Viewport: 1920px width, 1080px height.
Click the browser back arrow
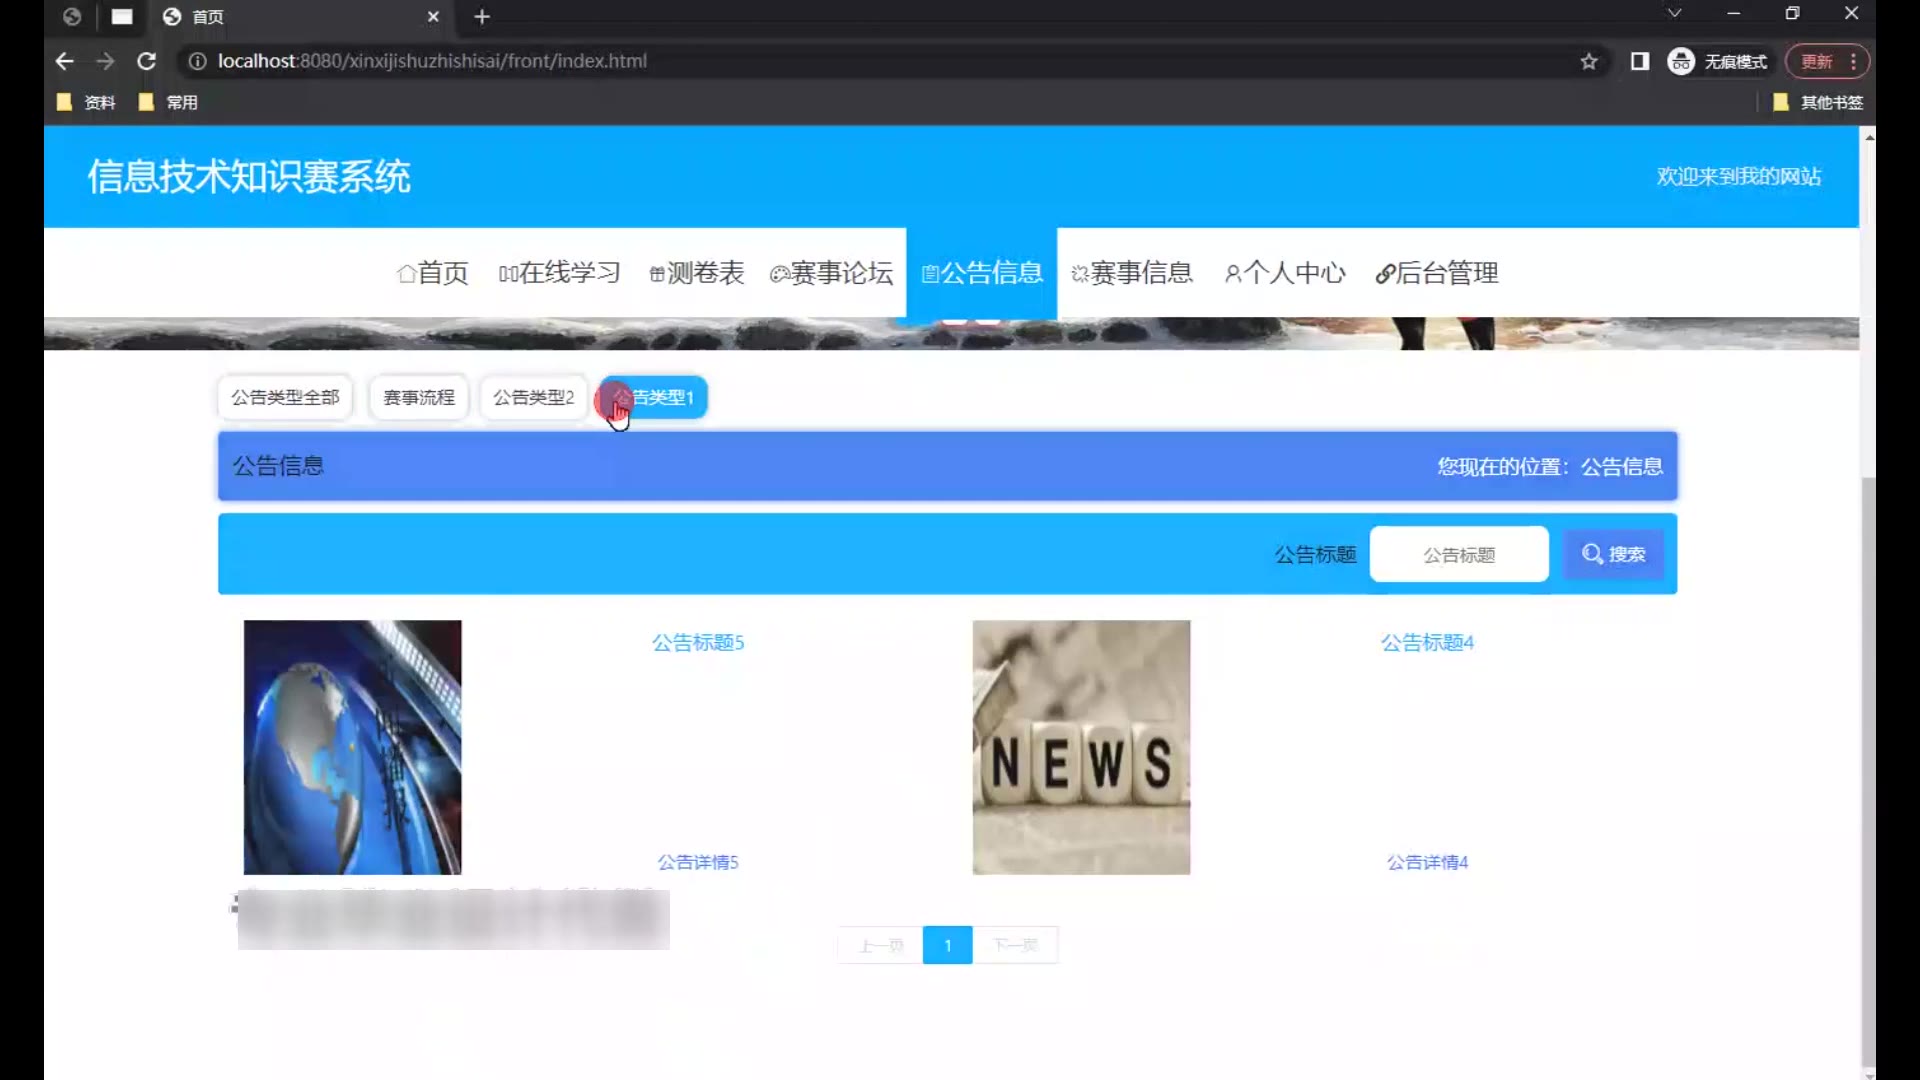(65, 61)
